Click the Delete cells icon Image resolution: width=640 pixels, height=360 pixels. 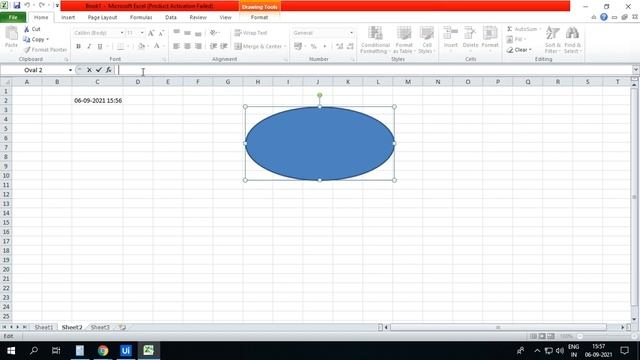click(x=470, y=33)
